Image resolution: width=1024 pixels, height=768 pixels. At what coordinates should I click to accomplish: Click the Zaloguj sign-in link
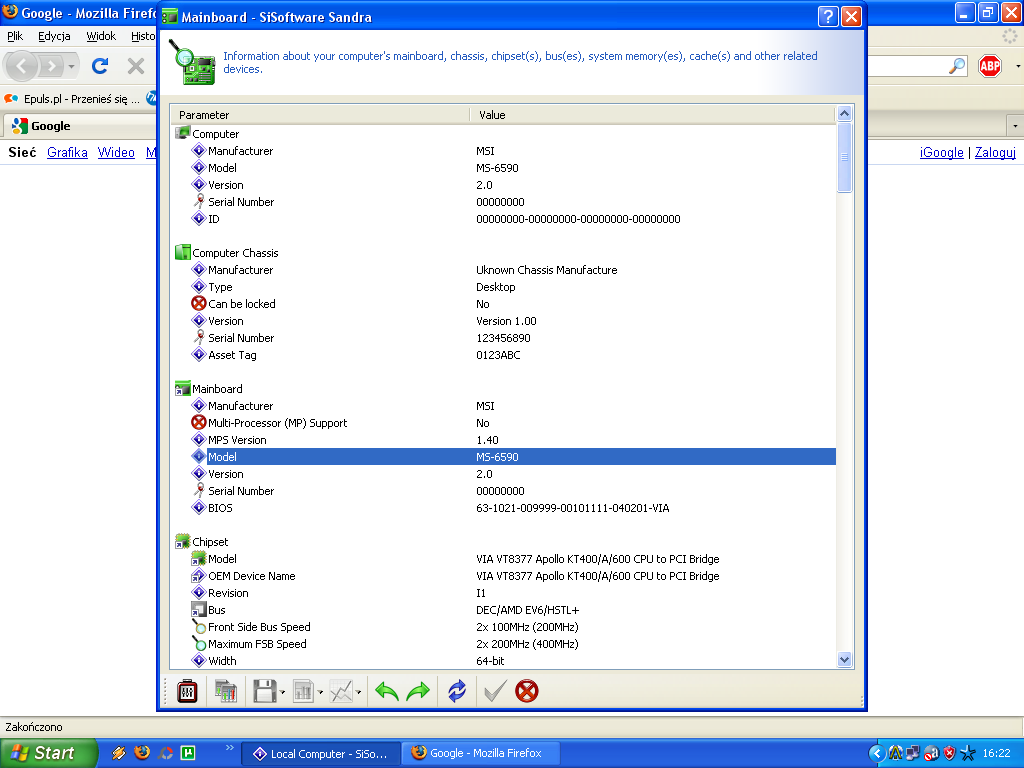pos(995,153)
